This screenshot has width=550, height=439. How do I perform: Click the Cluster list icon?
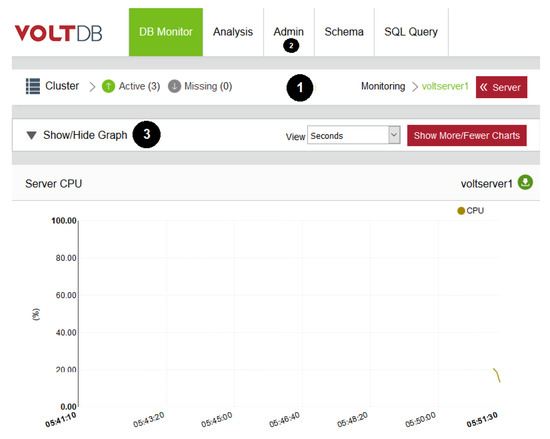33,86
